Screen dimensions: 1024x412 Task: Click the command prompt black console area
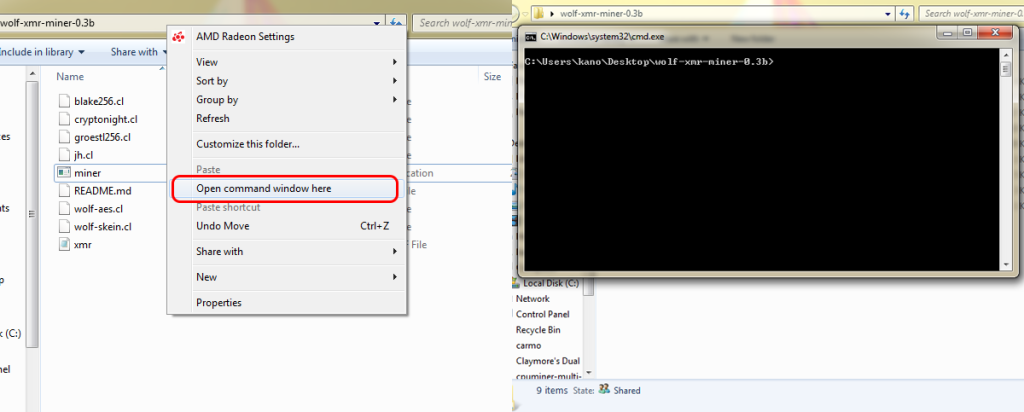[x=762, y=160]
